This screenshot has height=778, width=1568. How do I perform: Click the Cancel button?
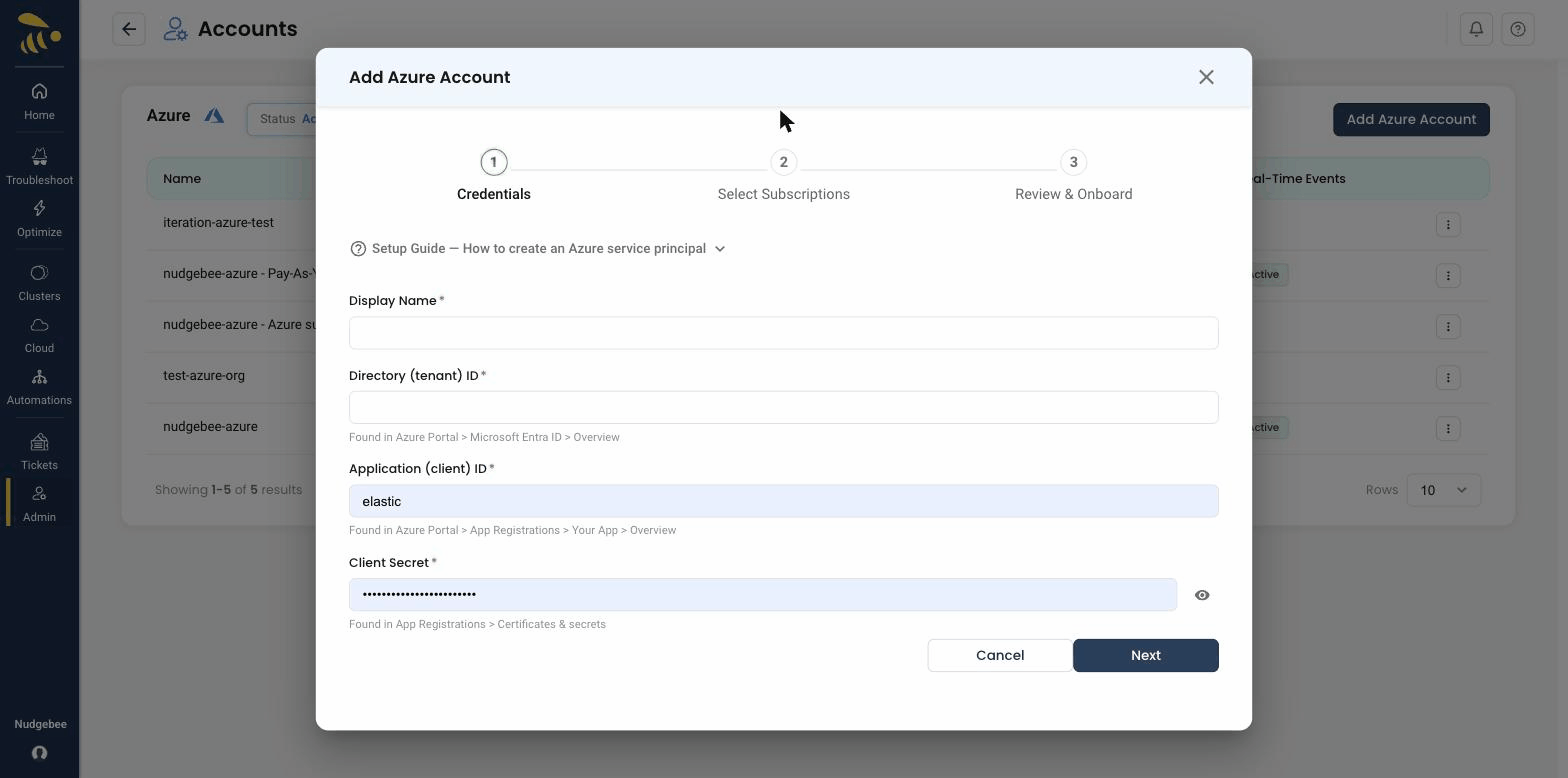coord(1000,656)
